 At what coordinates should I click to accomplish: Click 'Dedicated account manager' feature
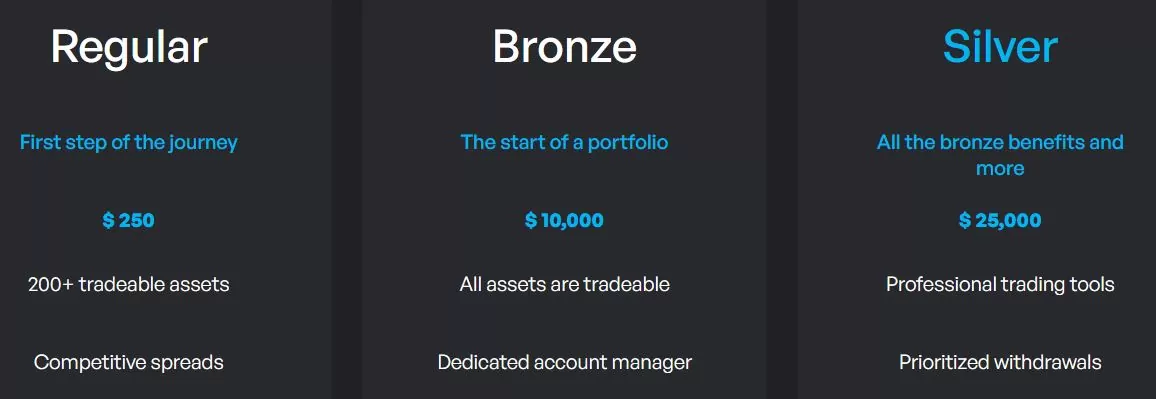565,362
